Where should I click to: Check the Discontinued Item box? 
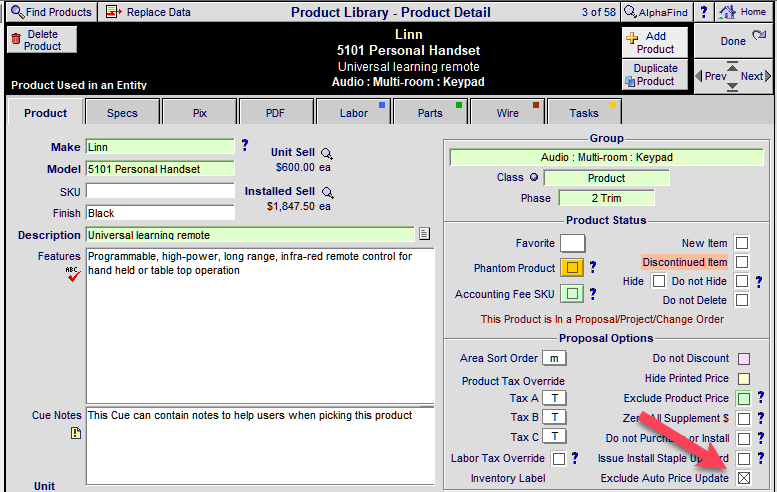click(x=742, y=262)
